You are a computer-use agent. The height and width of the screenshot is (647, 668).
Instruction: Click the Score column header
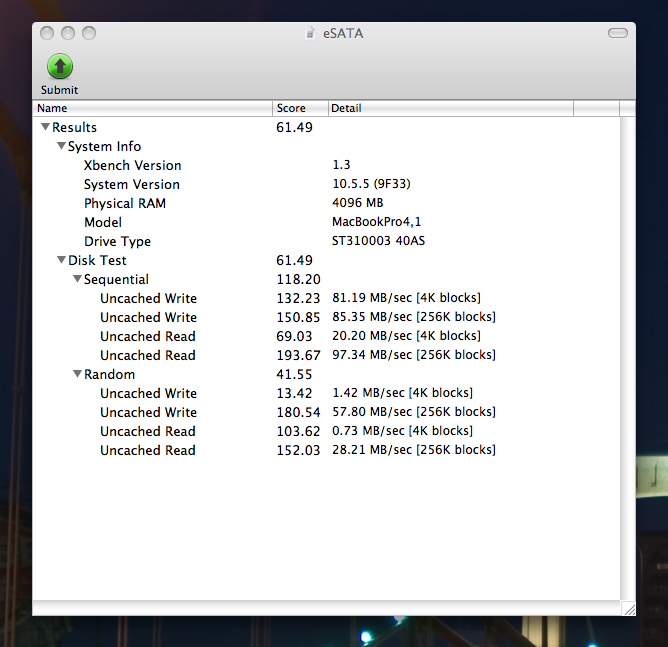point(300,108)
